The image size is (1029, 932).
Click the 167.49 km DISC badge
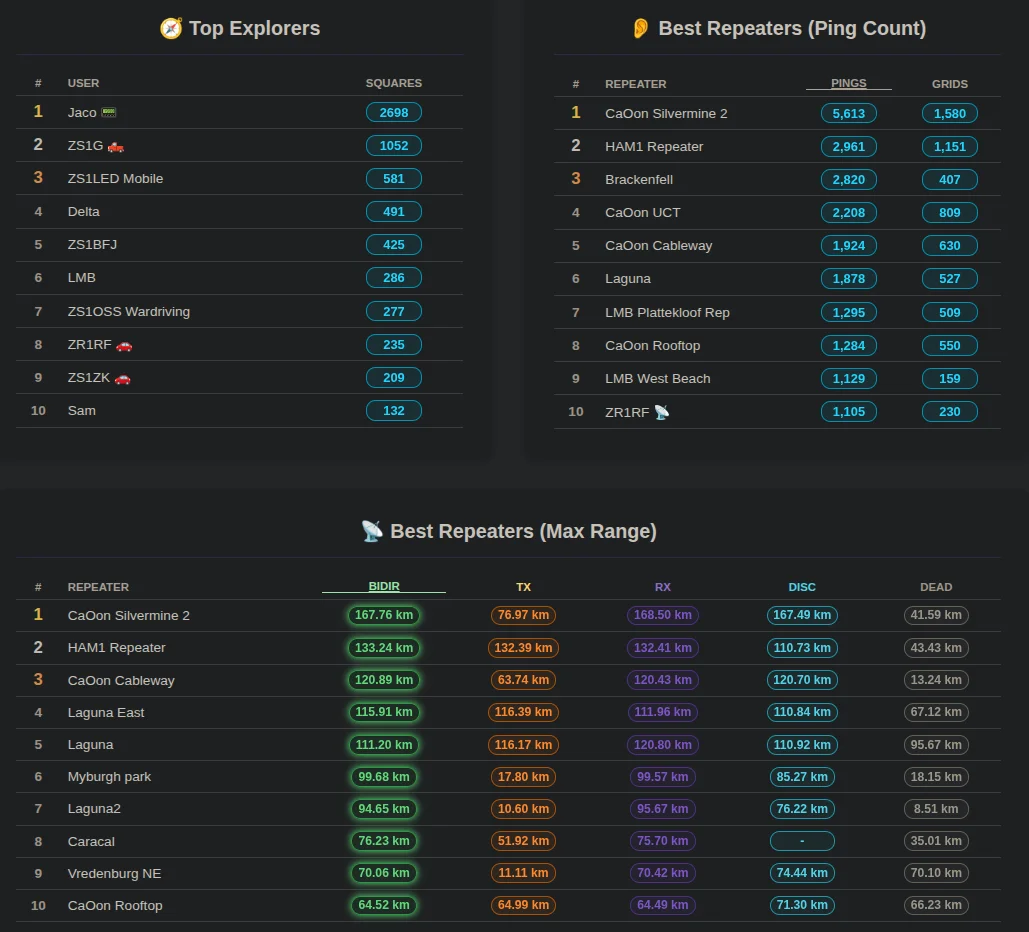(x=802, y=615)
